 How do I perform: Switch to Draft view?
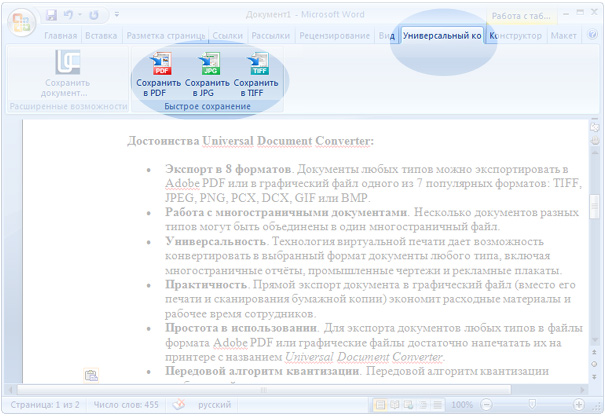click(437, 405)
